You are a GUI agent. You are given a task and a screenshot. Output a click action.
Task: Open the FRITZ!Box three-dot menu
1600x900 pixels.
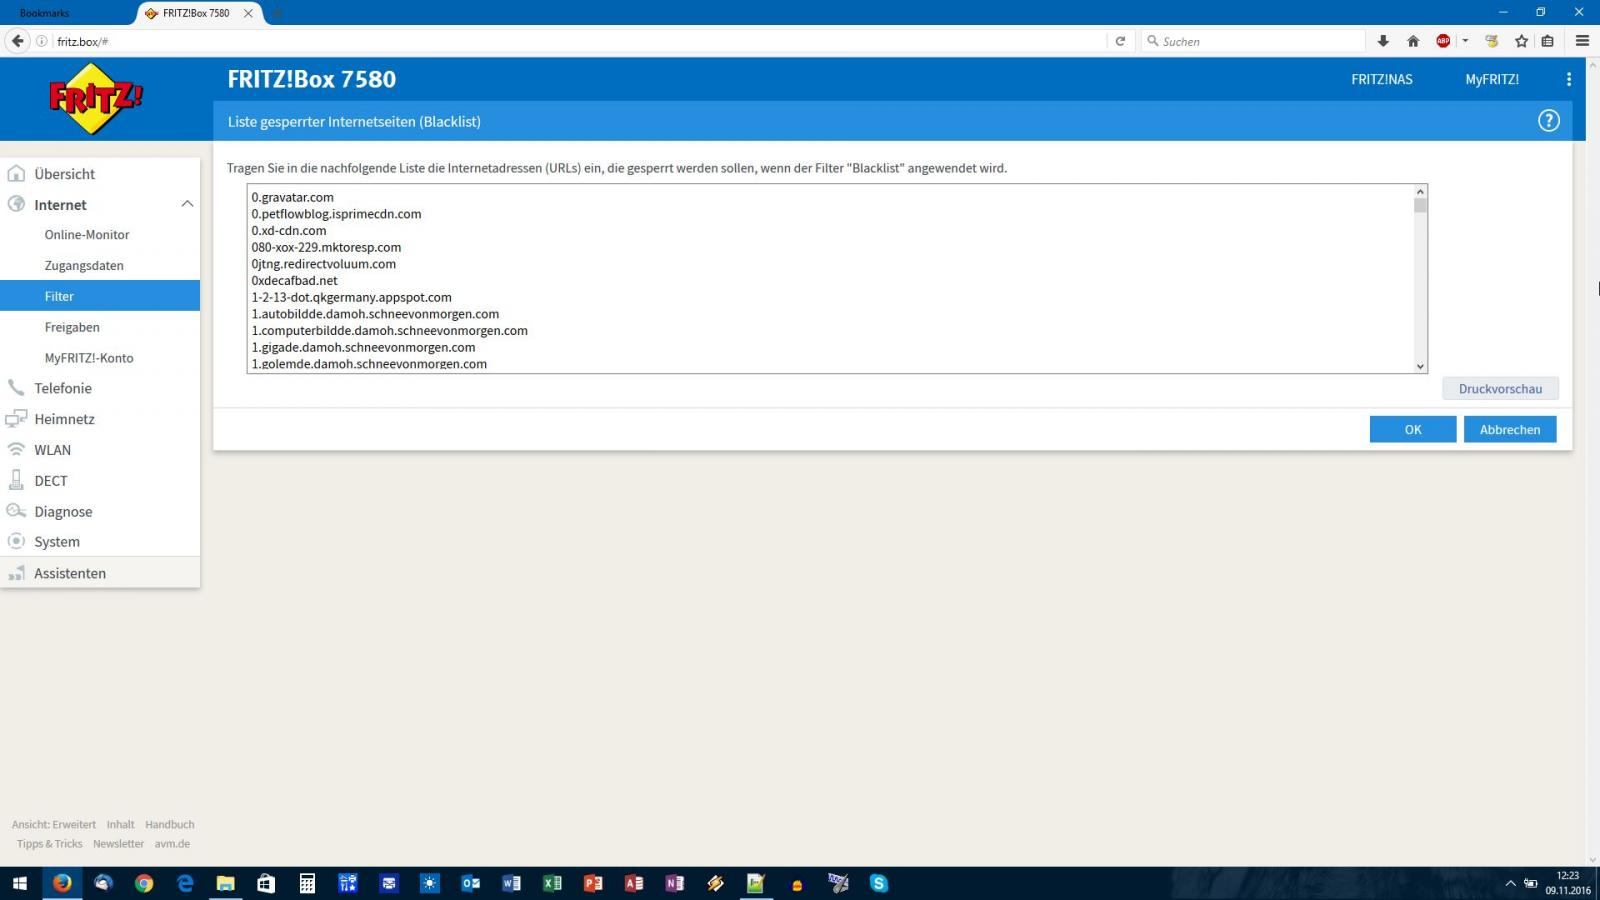1568,79
